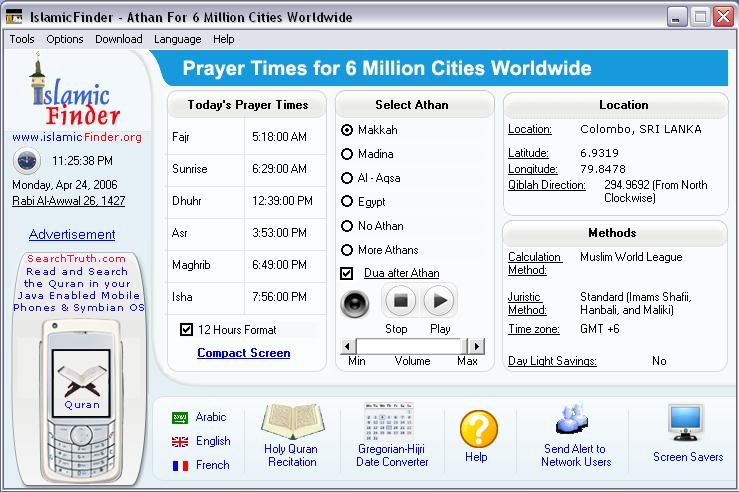Image resolution: width=739 pixels, height=492 pixels.
Task: Toggle the 12 Hours Format checkbox
Action: tap(187, 329)
